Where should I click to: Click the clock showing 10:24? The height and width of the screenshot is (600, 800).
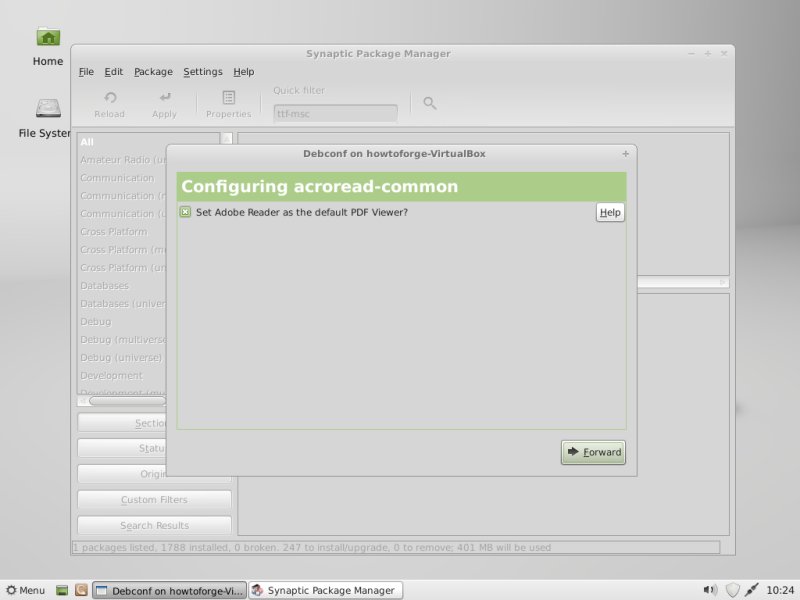(x=780, y=590)
